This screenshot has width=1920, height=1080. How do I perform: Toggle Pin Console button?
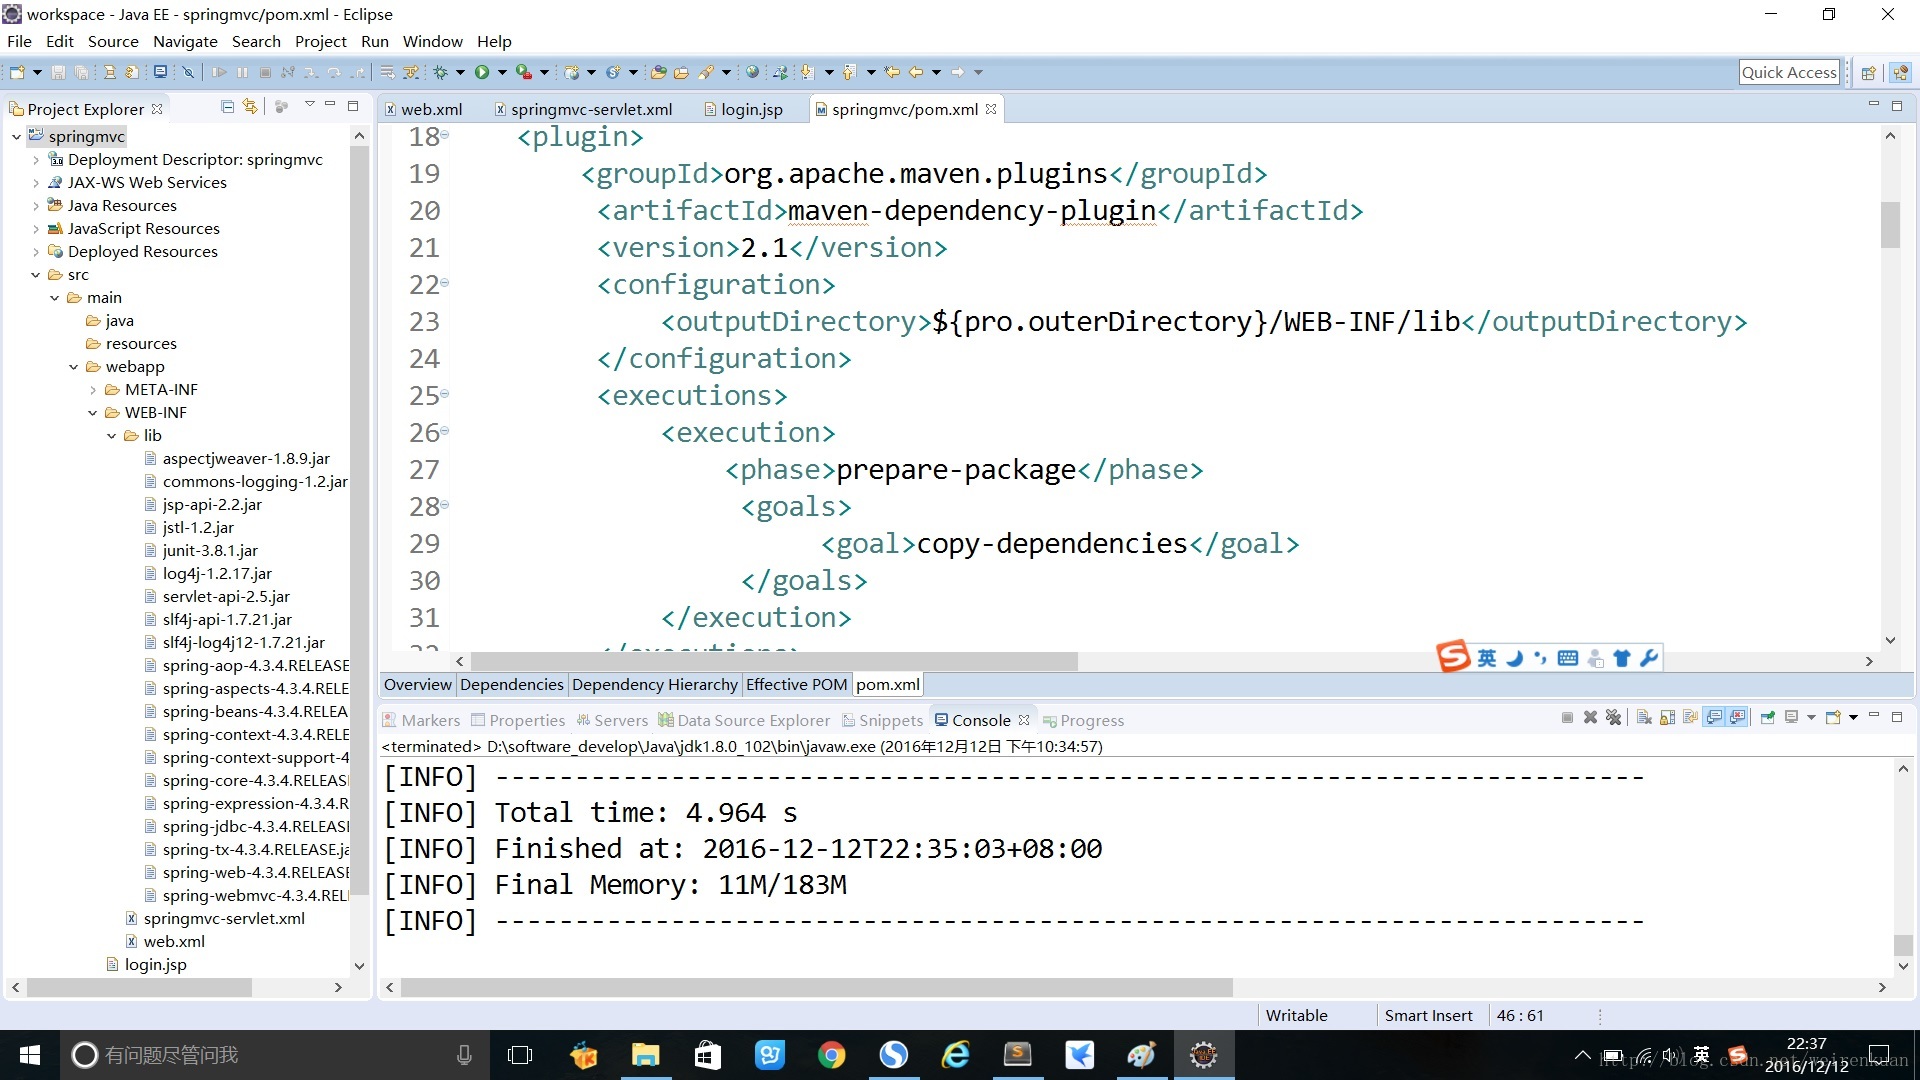pyautogui.click(x=1767, y=718)
